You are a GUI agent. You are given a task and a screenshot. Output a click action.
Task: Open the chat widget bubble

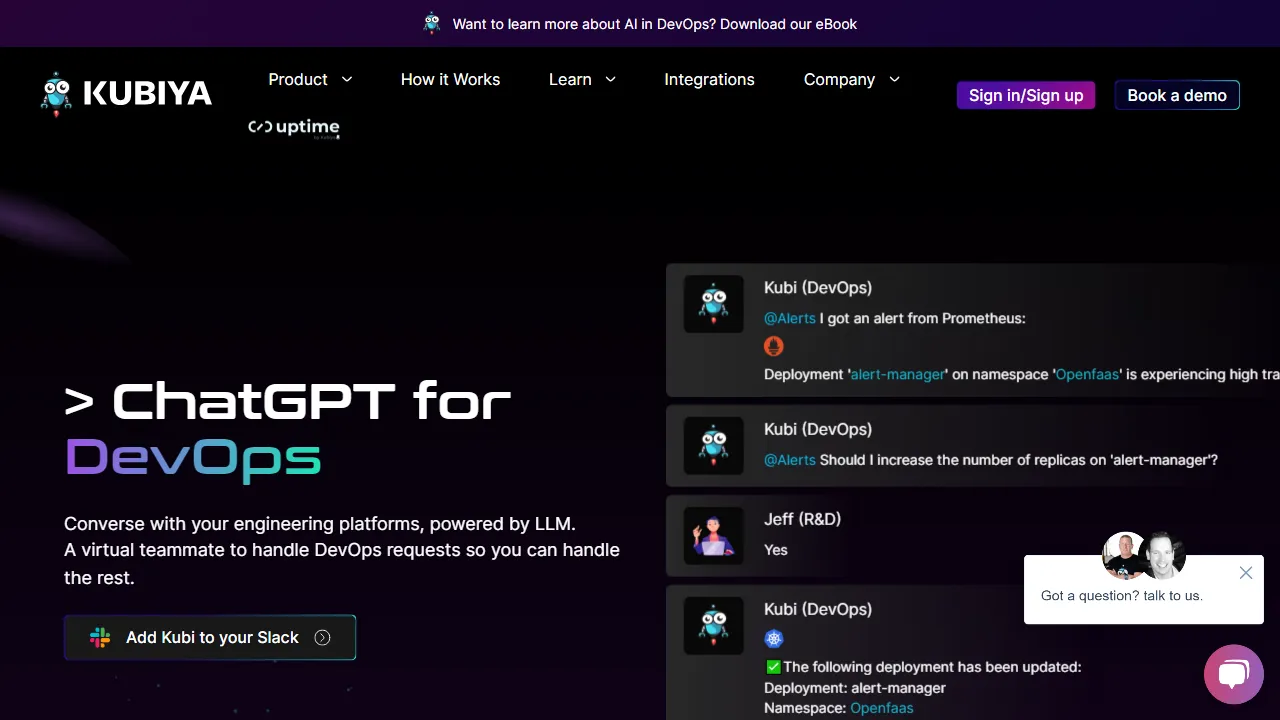(x=1234, y=674)
